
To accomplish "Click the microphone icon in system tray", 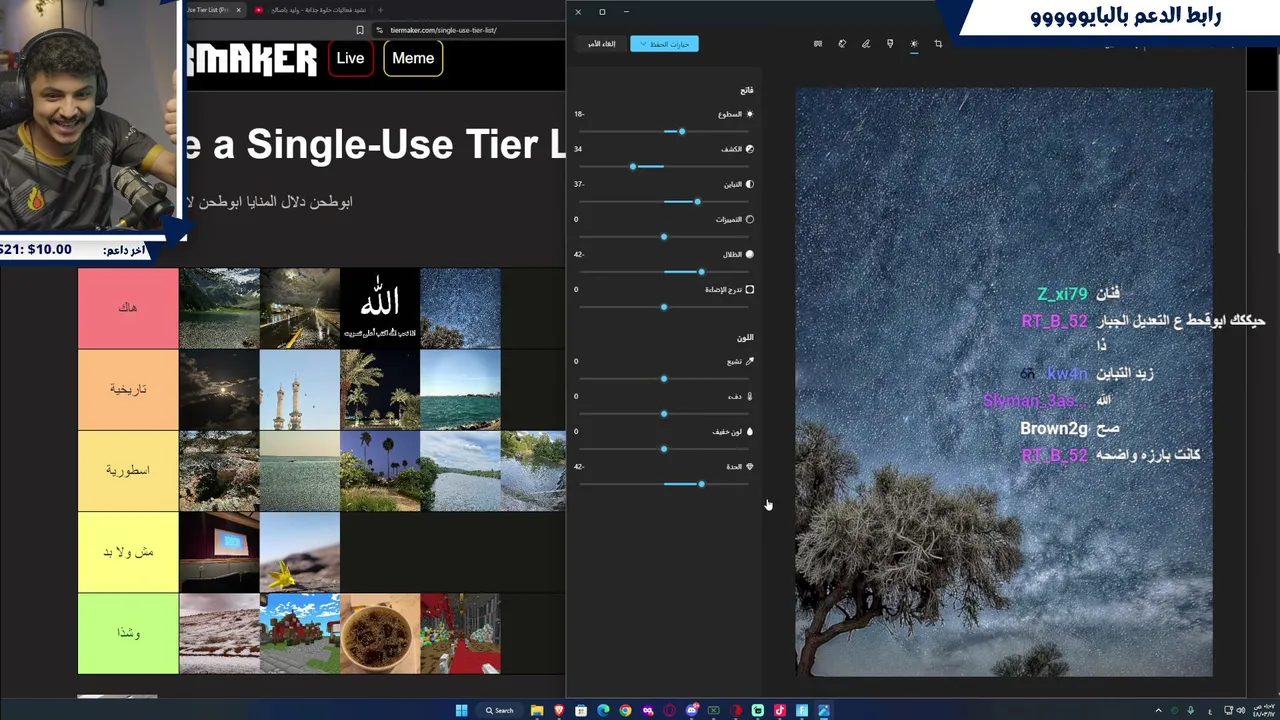I will tap(1190, 711).
